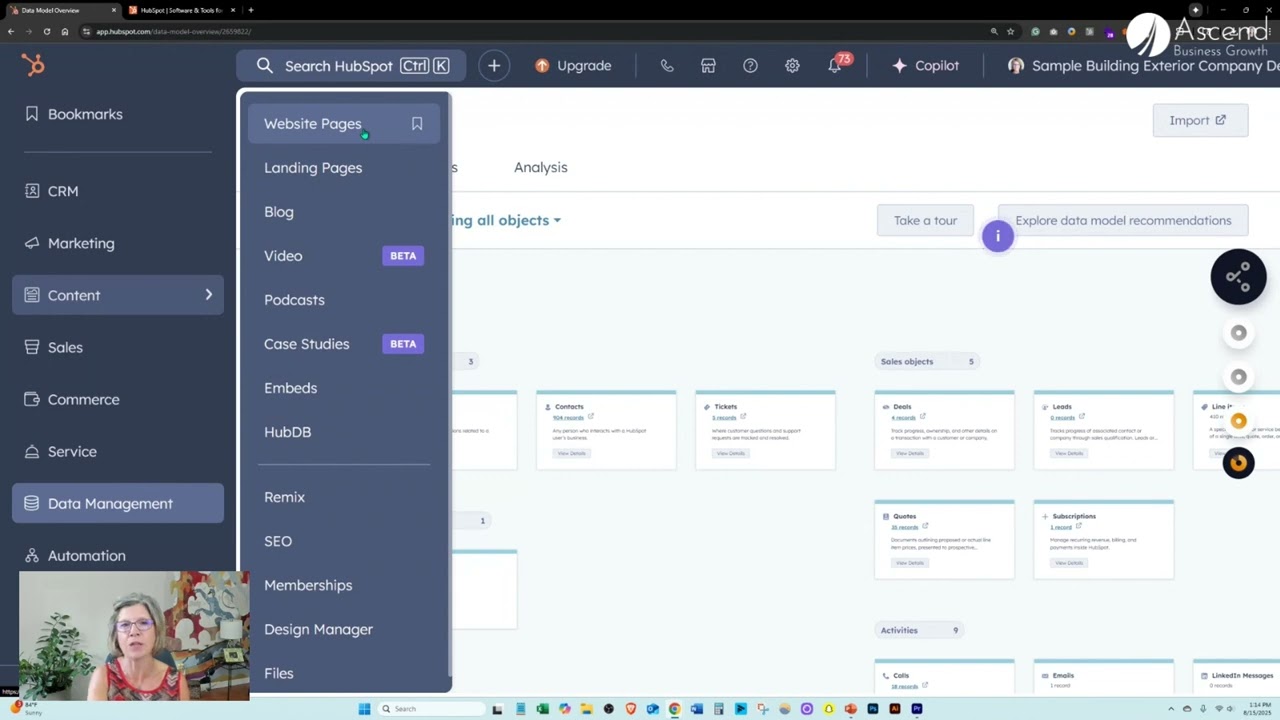Click the Import button
This screenshot has width=1280, height=720.
[x=1200, y=120]
